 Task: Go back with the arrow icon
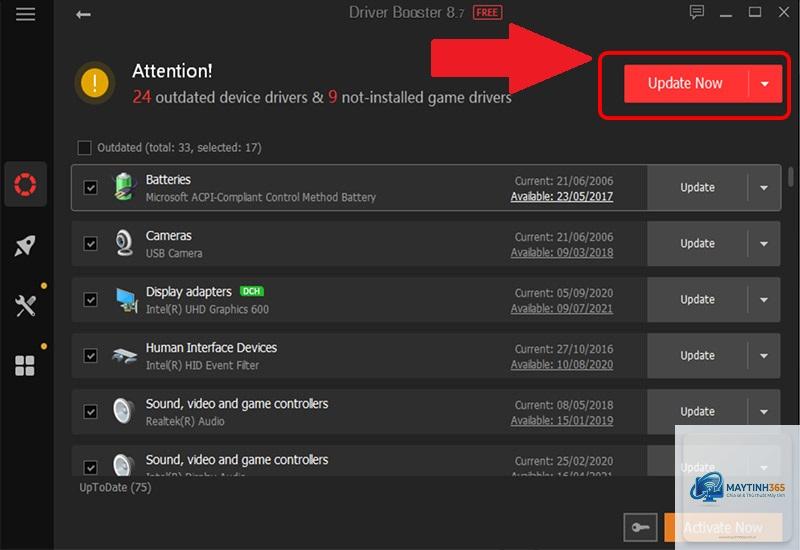tap(83, 14)
